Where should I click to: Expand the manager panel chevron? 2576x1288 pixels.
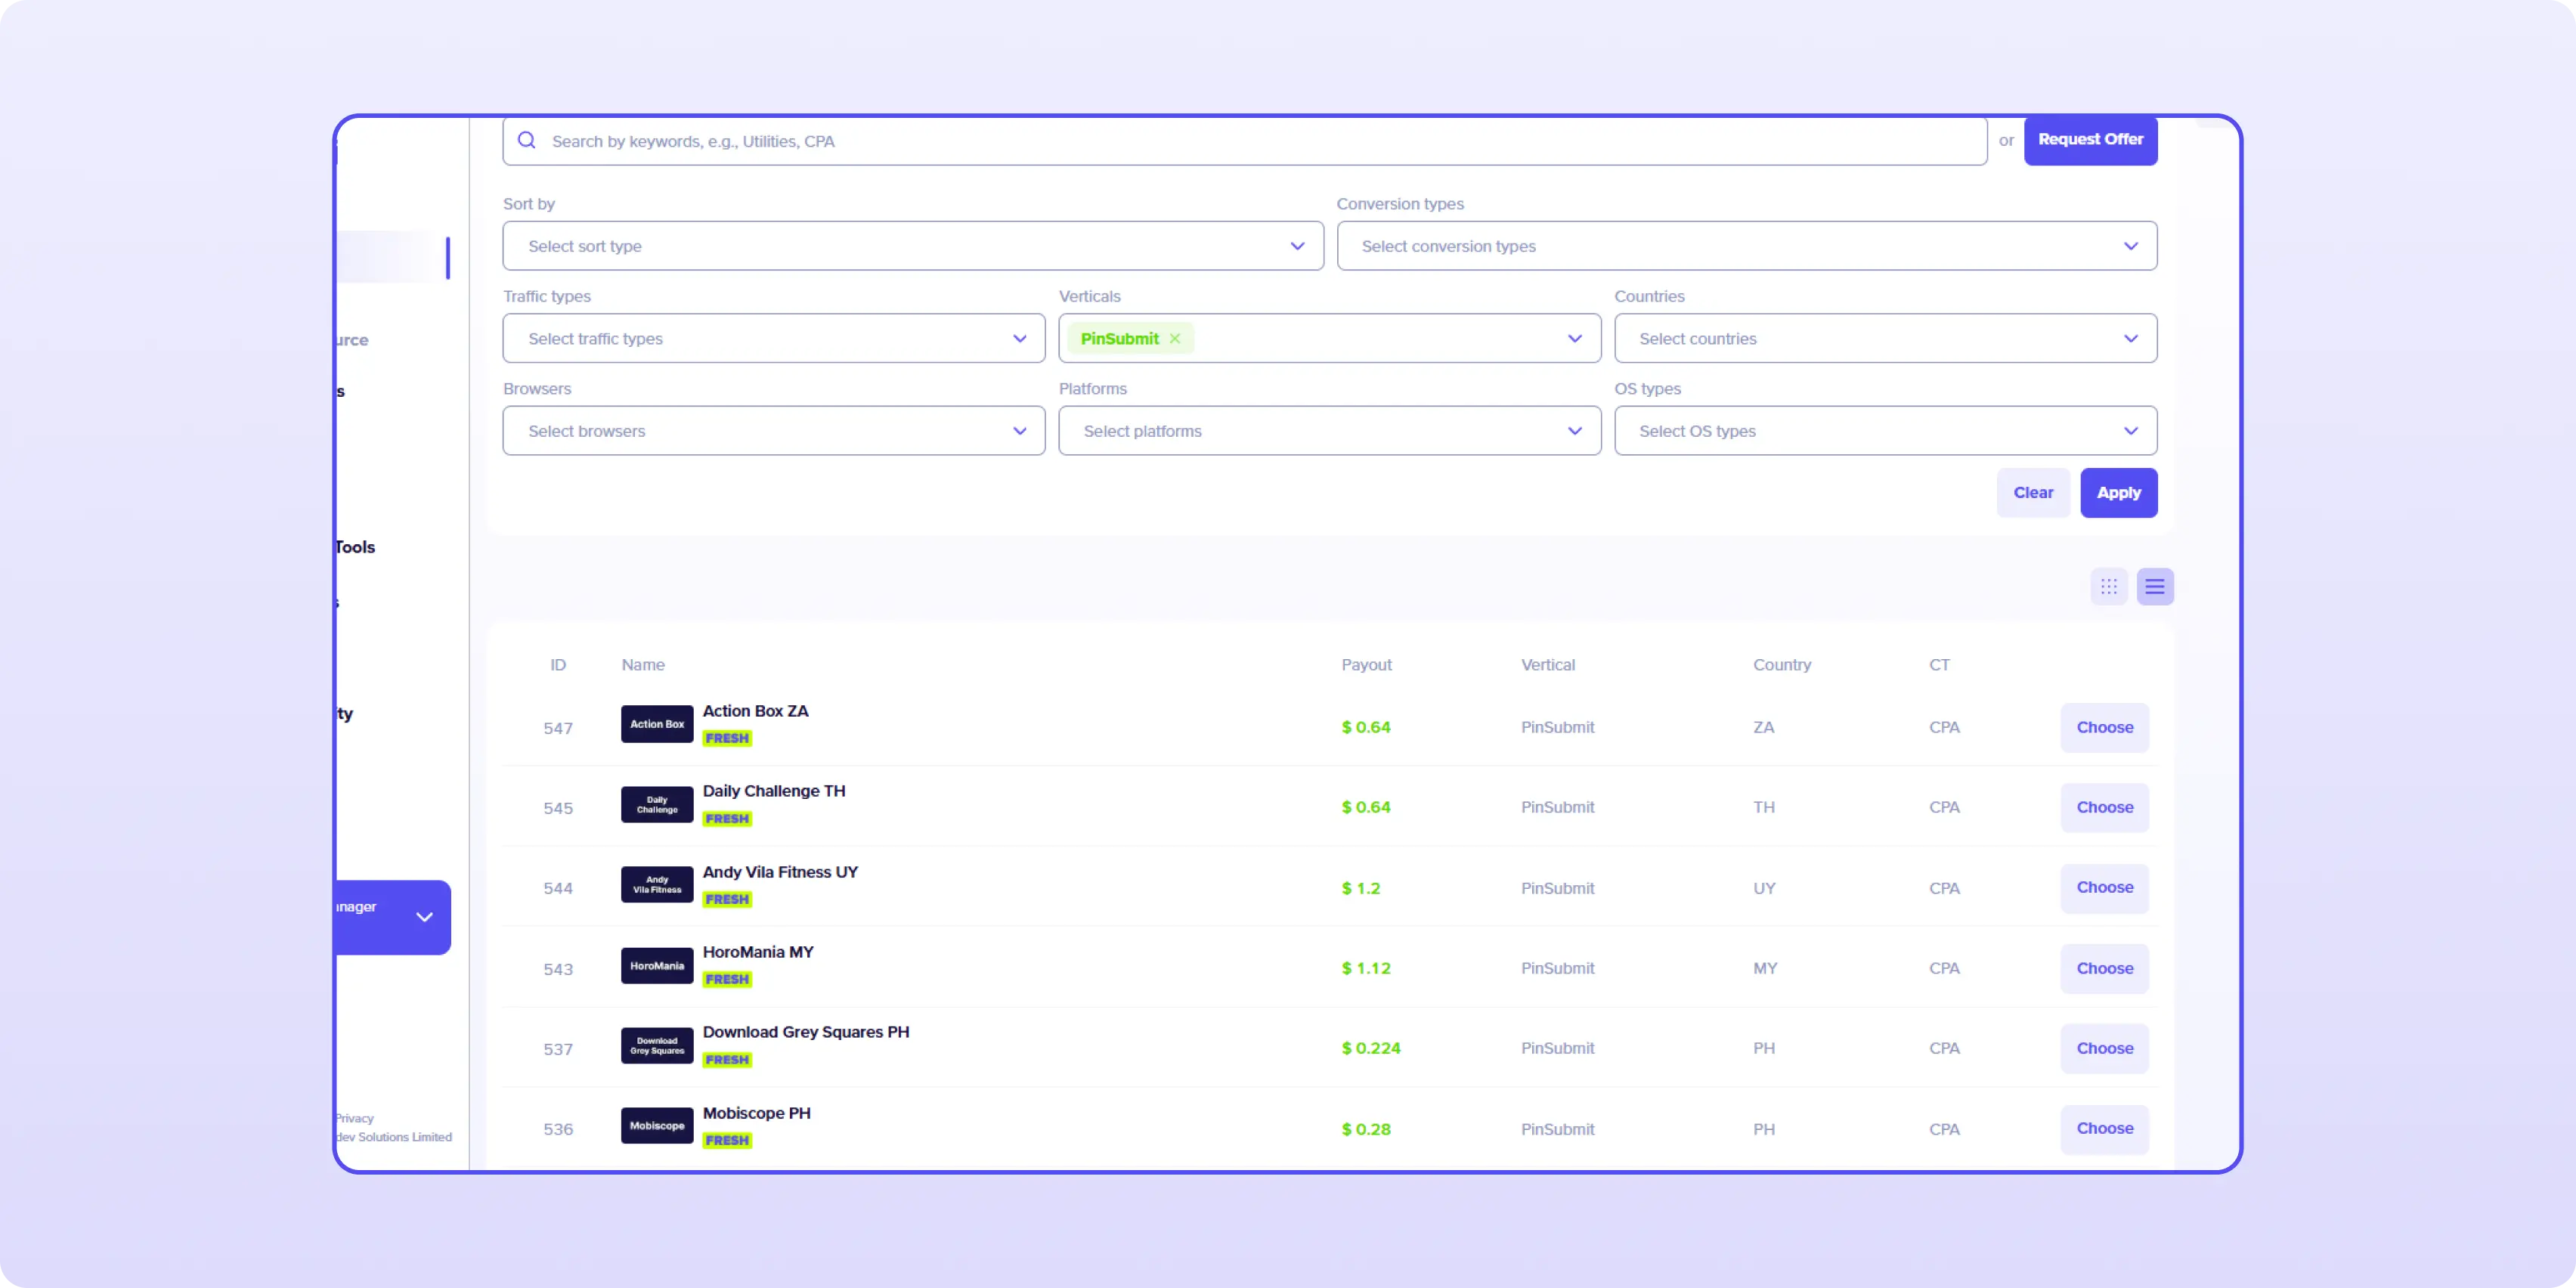point(424,917)
